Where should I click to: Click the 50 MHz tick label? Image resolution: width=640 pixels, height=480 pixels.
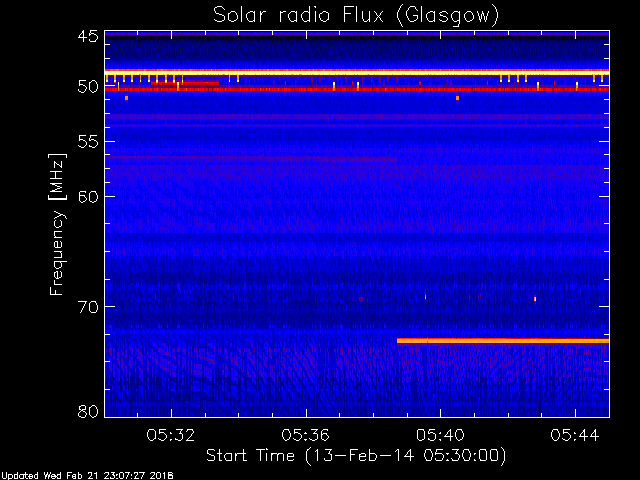[x=88, y=87]
